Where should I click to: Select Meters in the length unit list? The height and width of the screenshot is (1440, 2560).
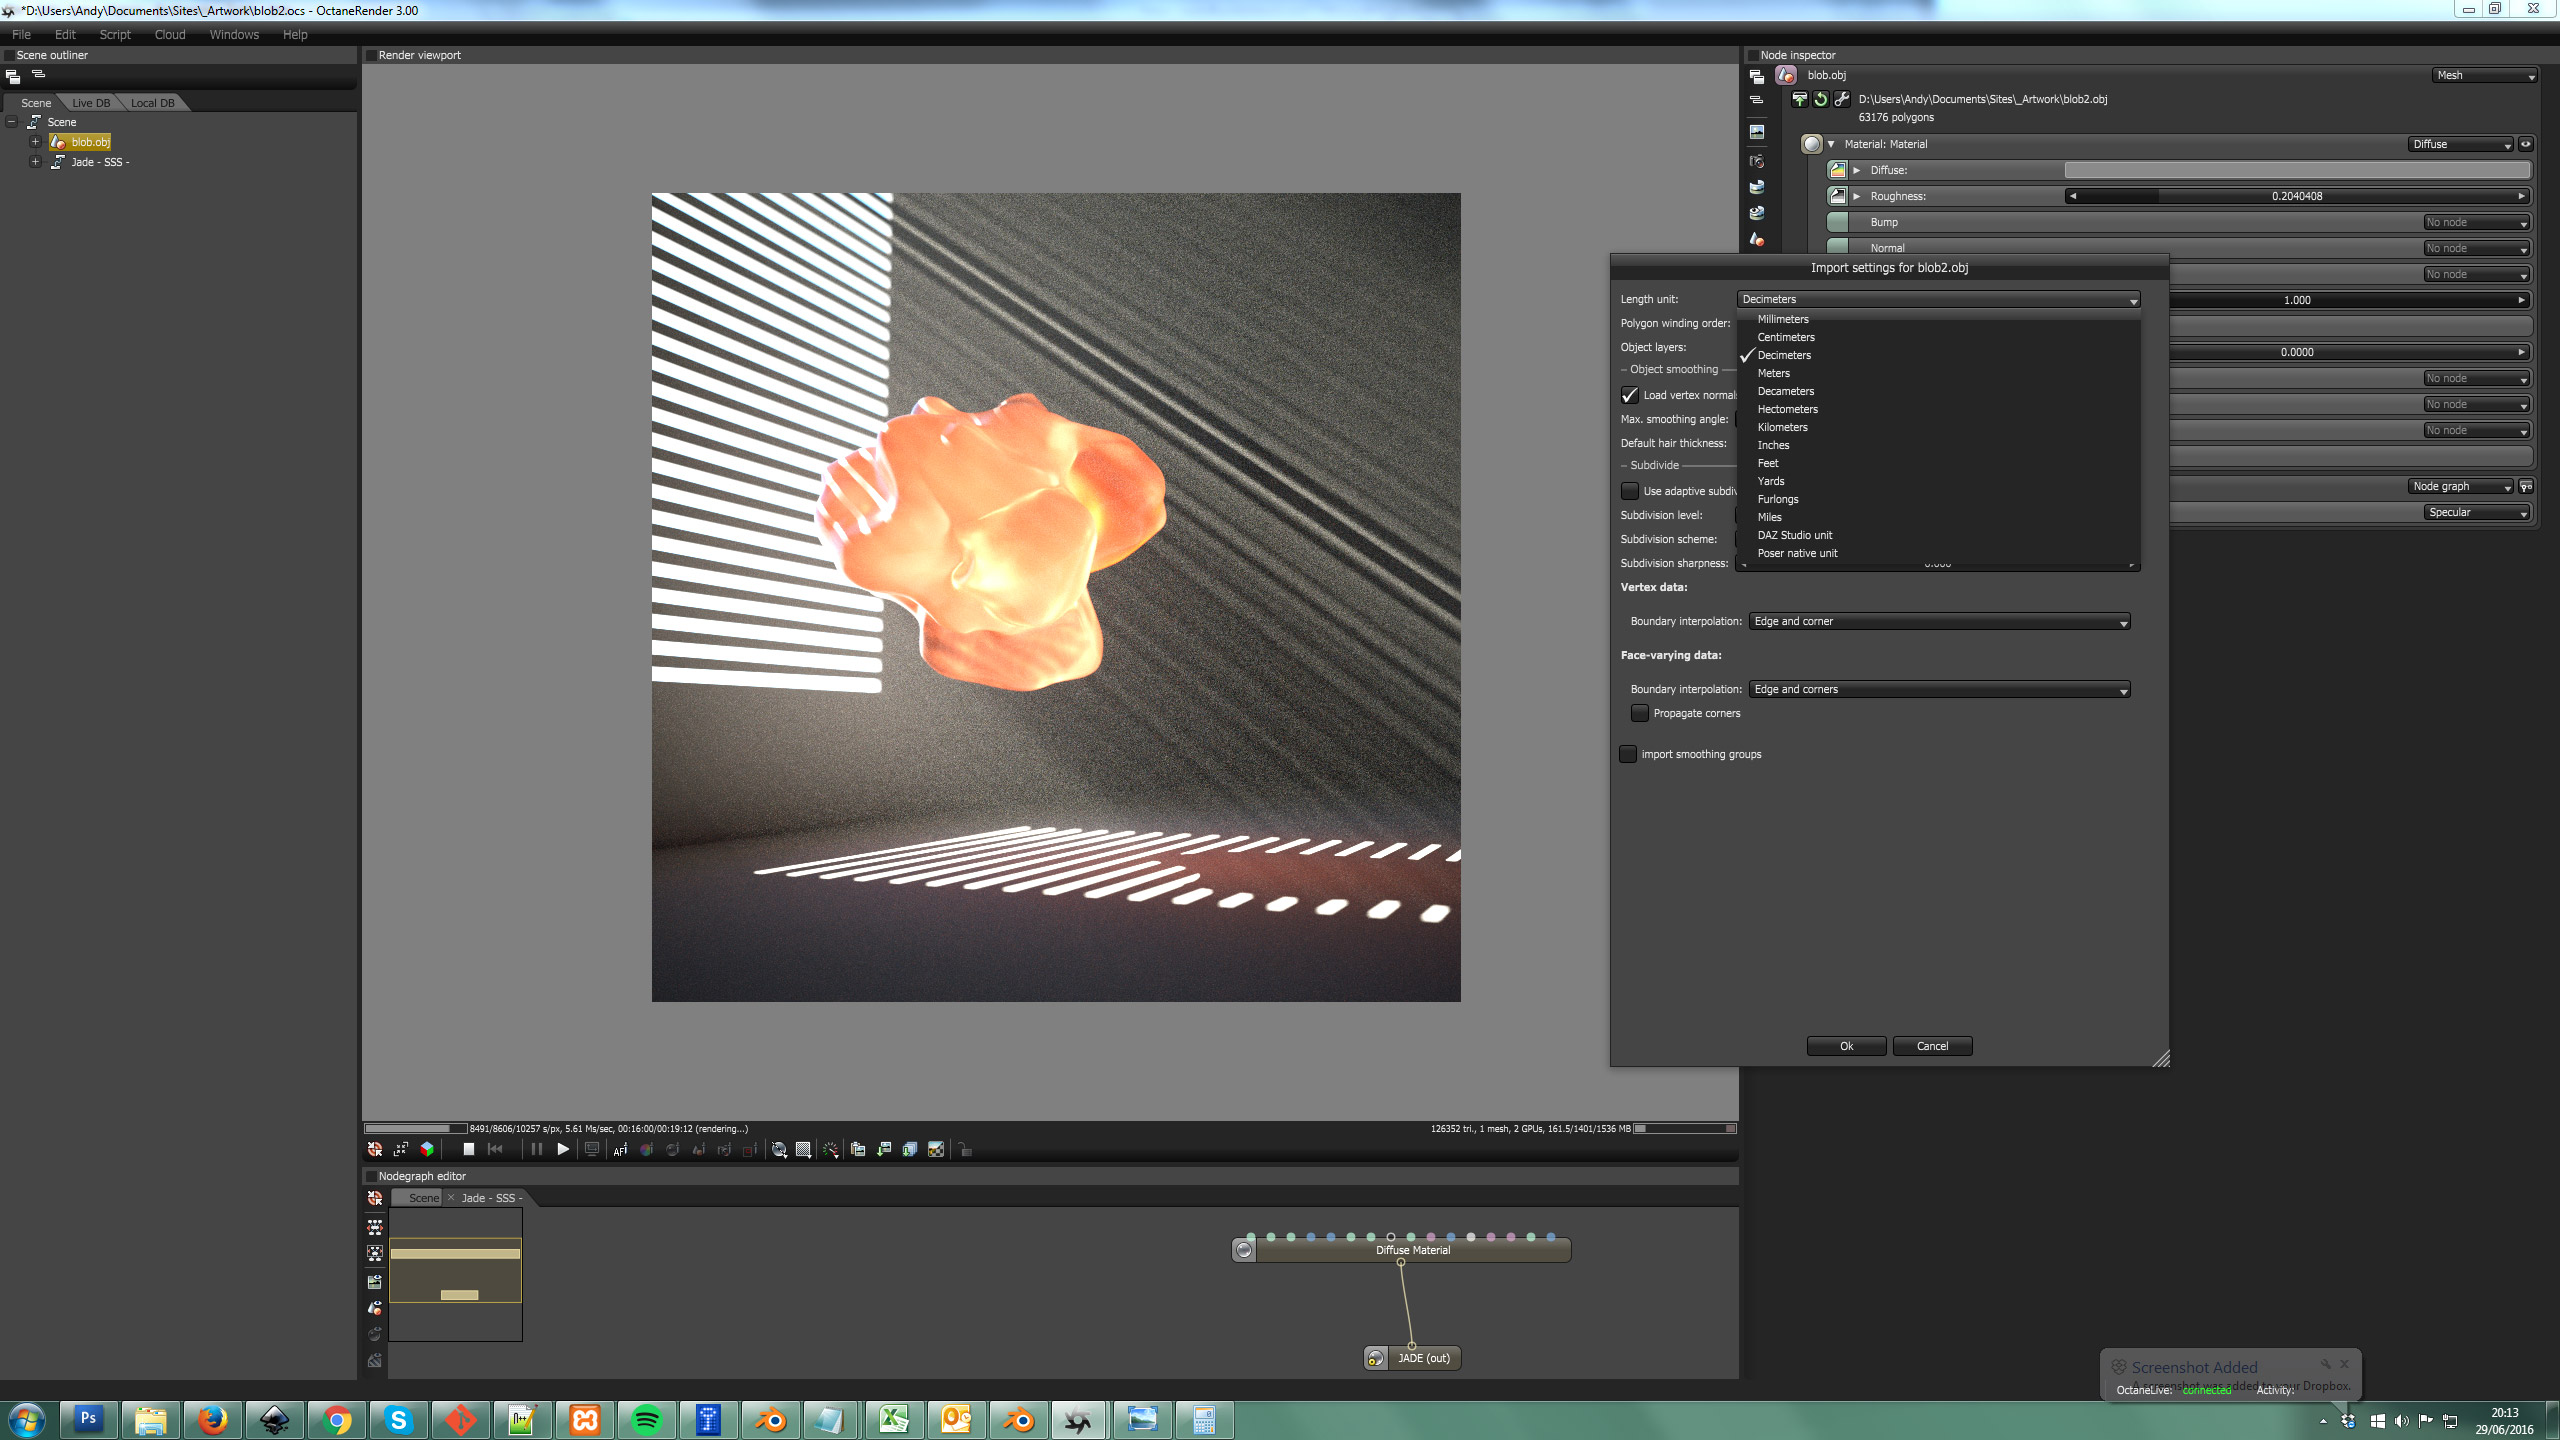tap(1774, 373)
